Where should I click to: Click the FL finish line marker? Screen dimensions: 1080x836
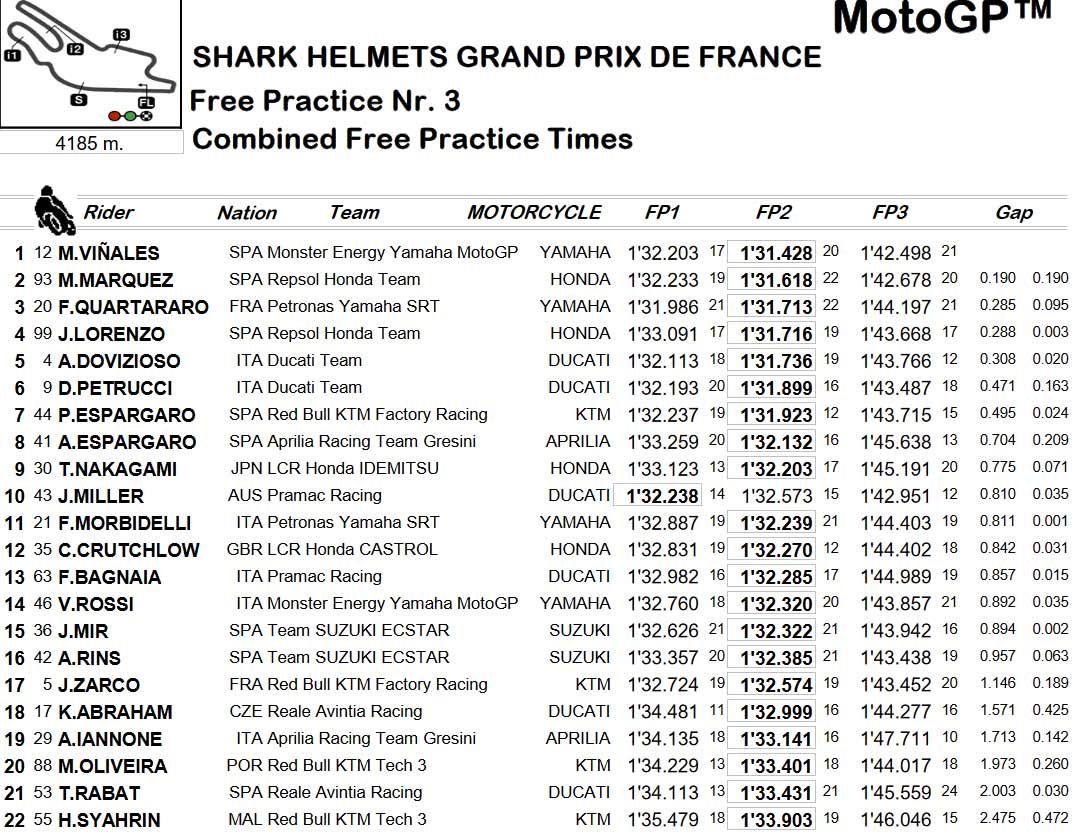(x=145, y=103)
